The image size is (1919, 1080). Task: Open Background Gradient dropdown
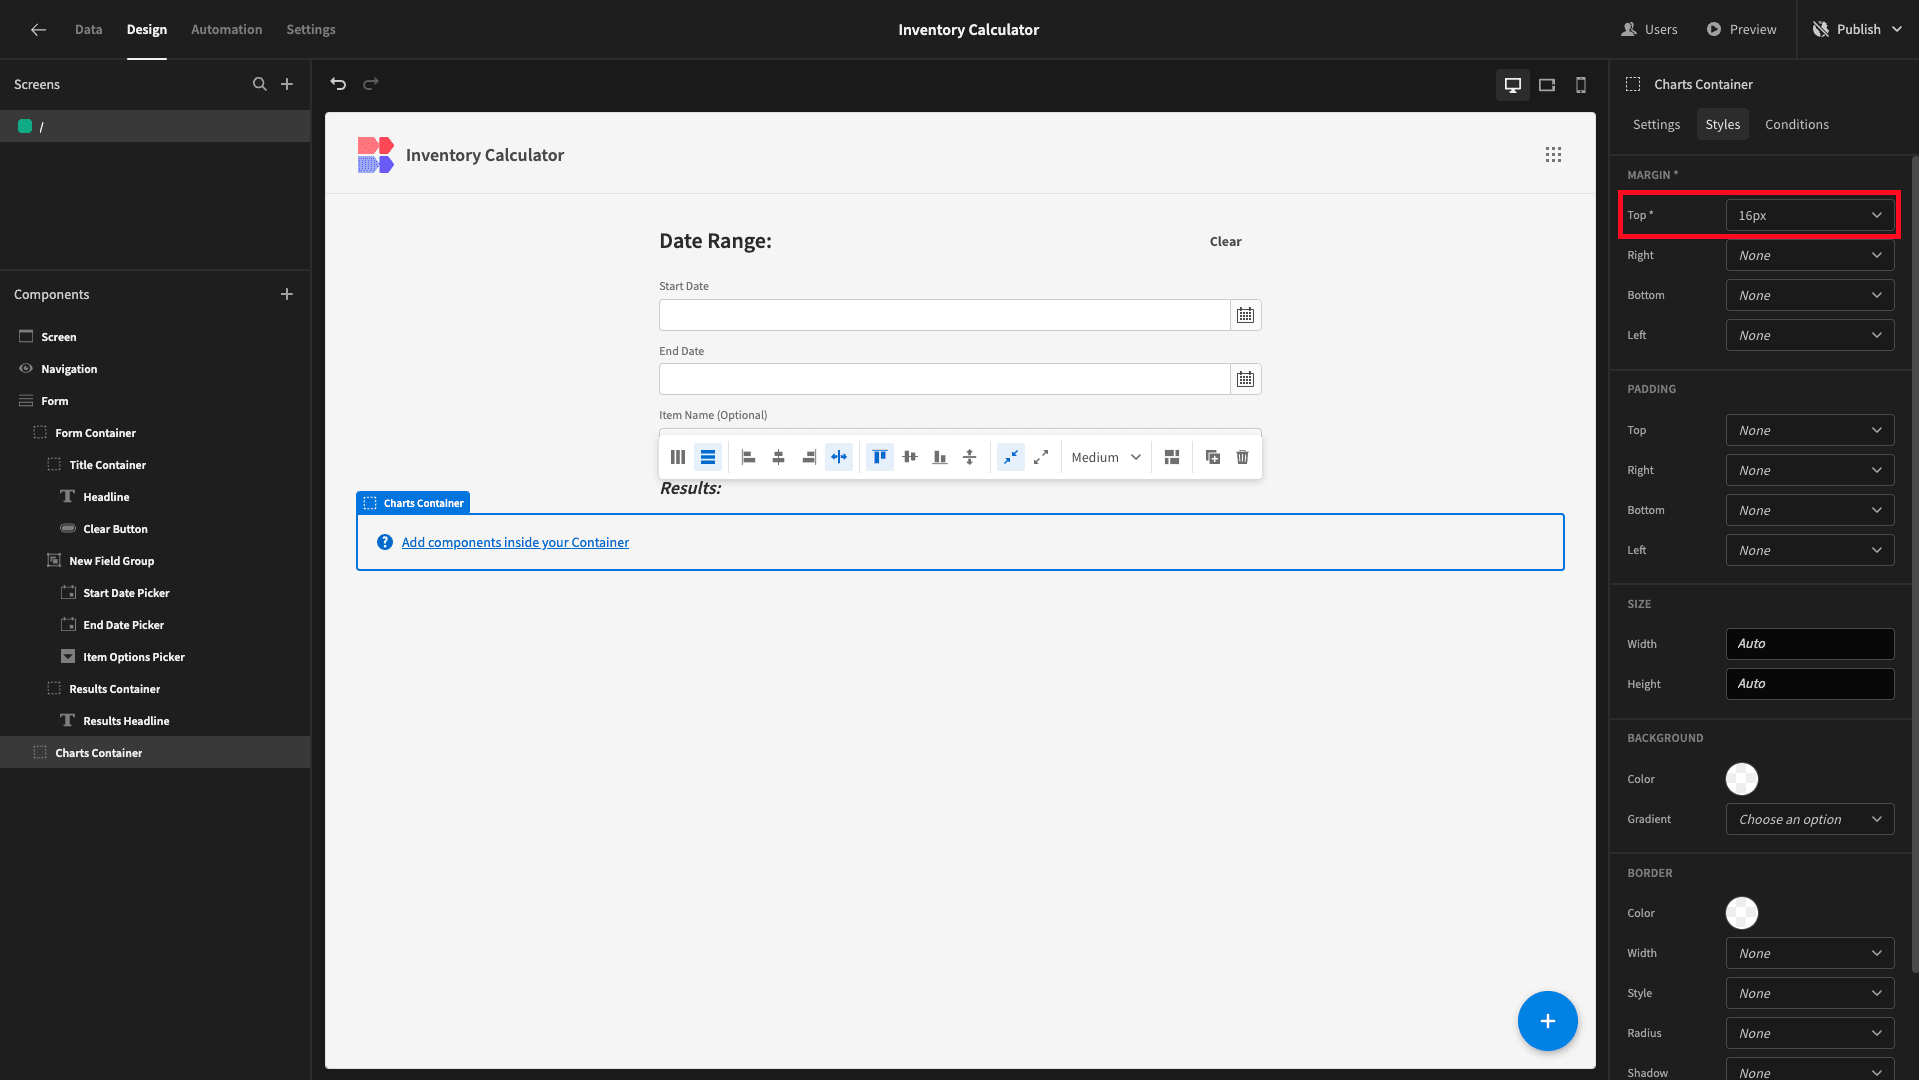coord(1810,819)
